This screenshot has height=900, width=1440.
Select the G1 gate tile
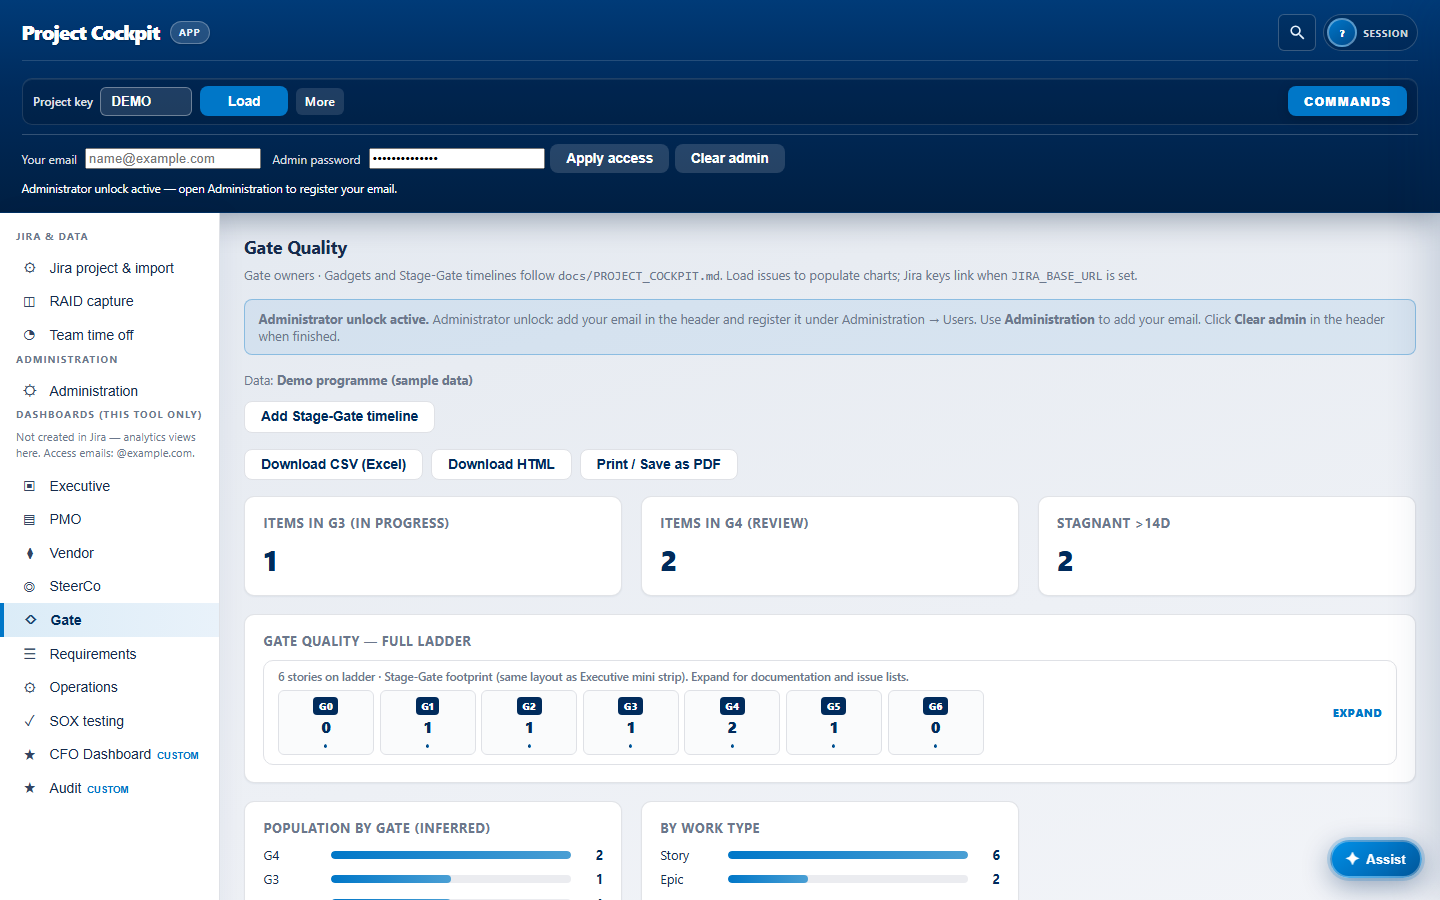tap(428, 722)
